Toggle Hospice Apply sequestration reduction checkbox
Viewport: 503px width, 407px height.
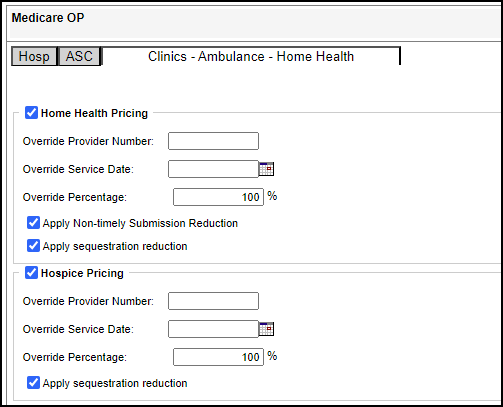pyautogui.click(x=33, y=383)
